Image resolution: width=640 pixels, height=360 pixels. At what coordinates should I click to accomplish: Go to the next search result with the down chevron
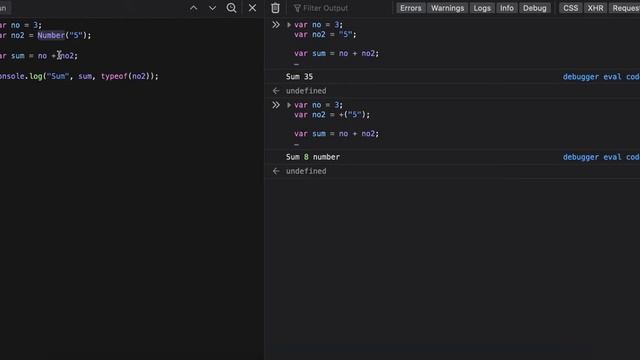click(212, 8)
